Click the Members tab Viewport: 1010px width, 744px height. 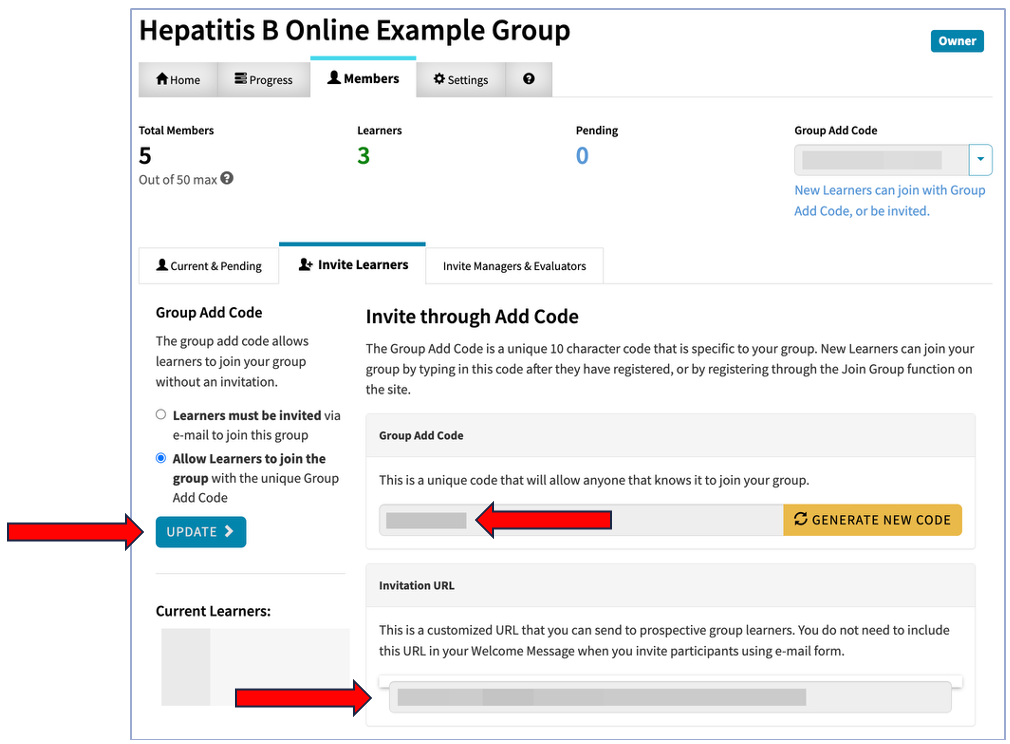[363, 78]
